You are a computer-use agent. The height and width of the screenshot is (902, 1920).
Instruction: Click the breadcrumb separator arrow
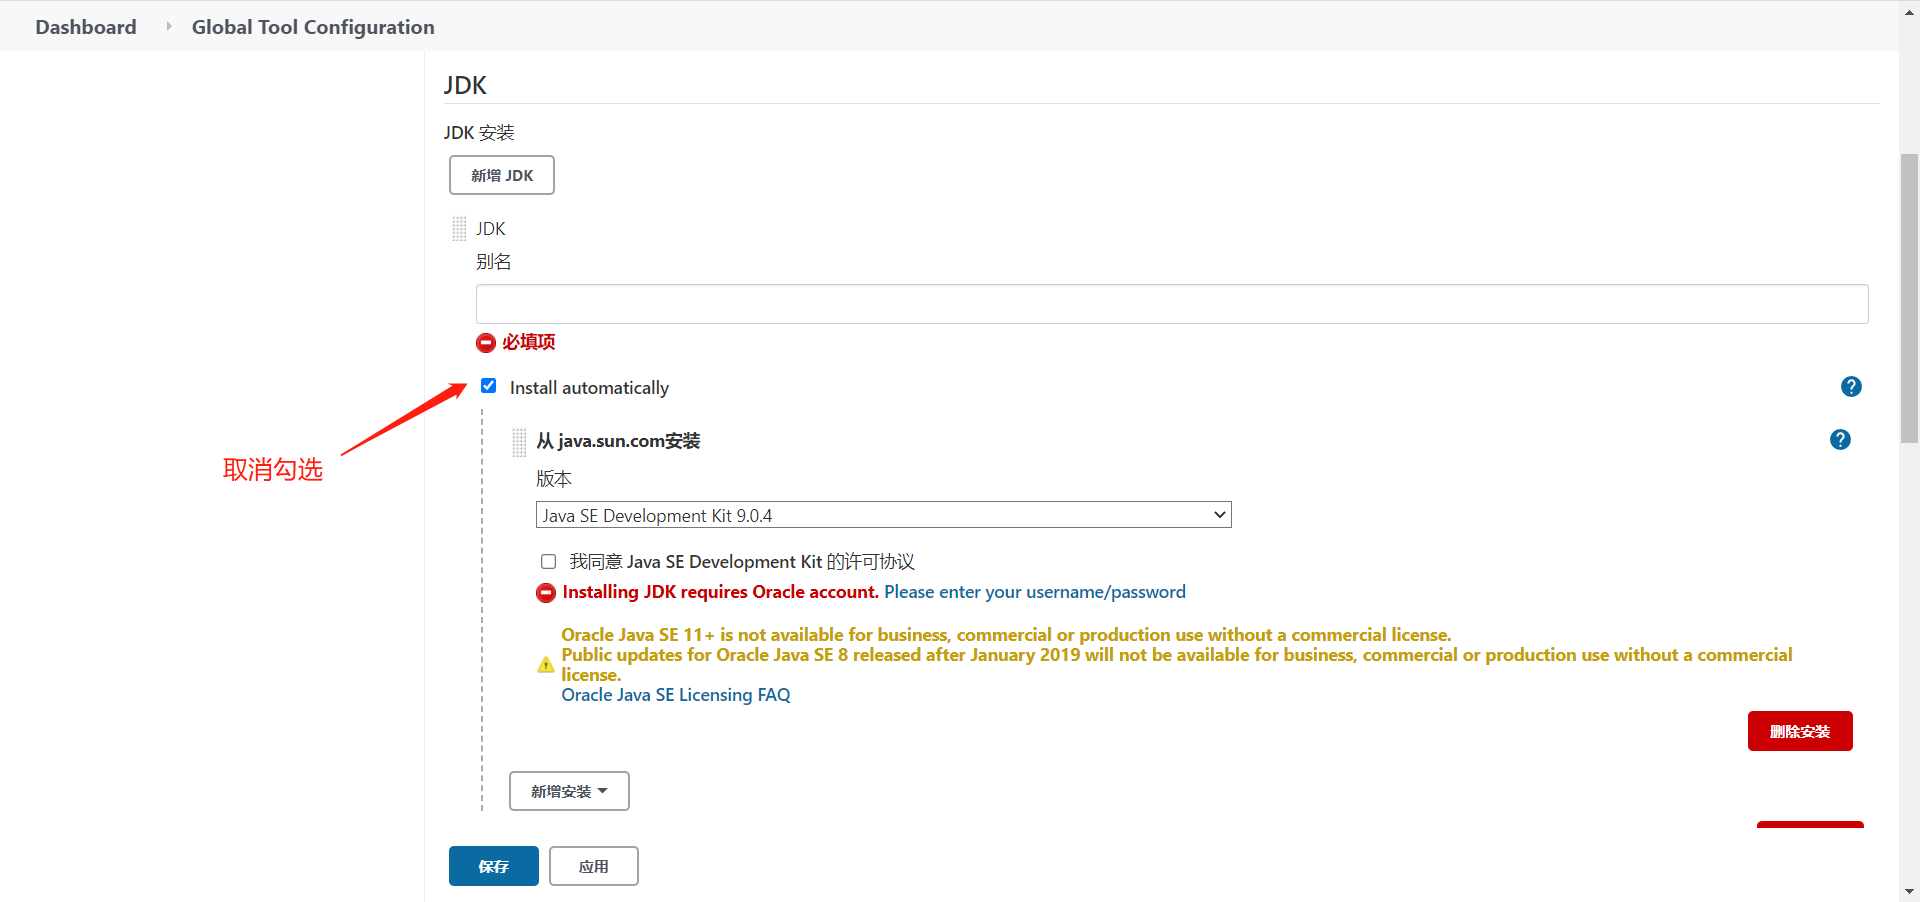[x=168, y=27]
